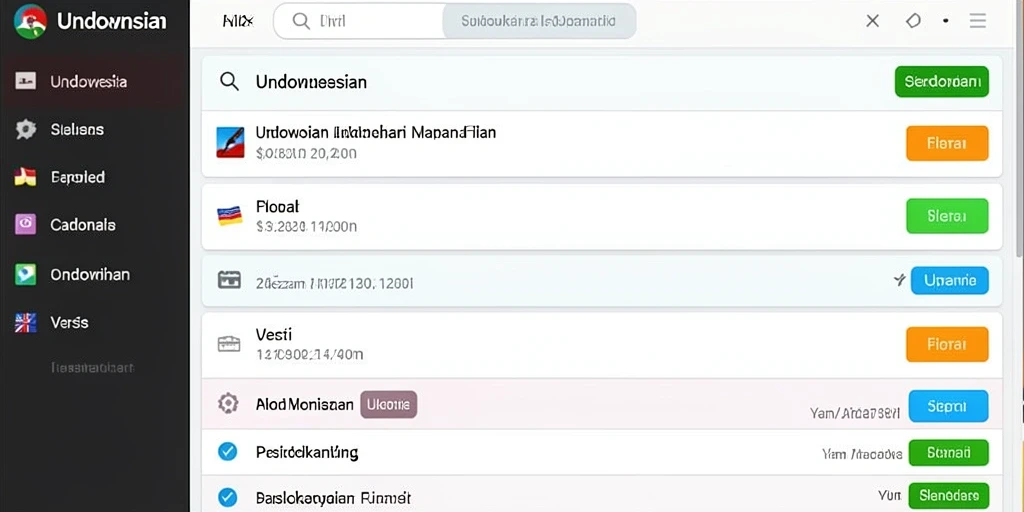1024x512 pixels.
Task: Click the top search input field
Action: click(x=455, y=21)
